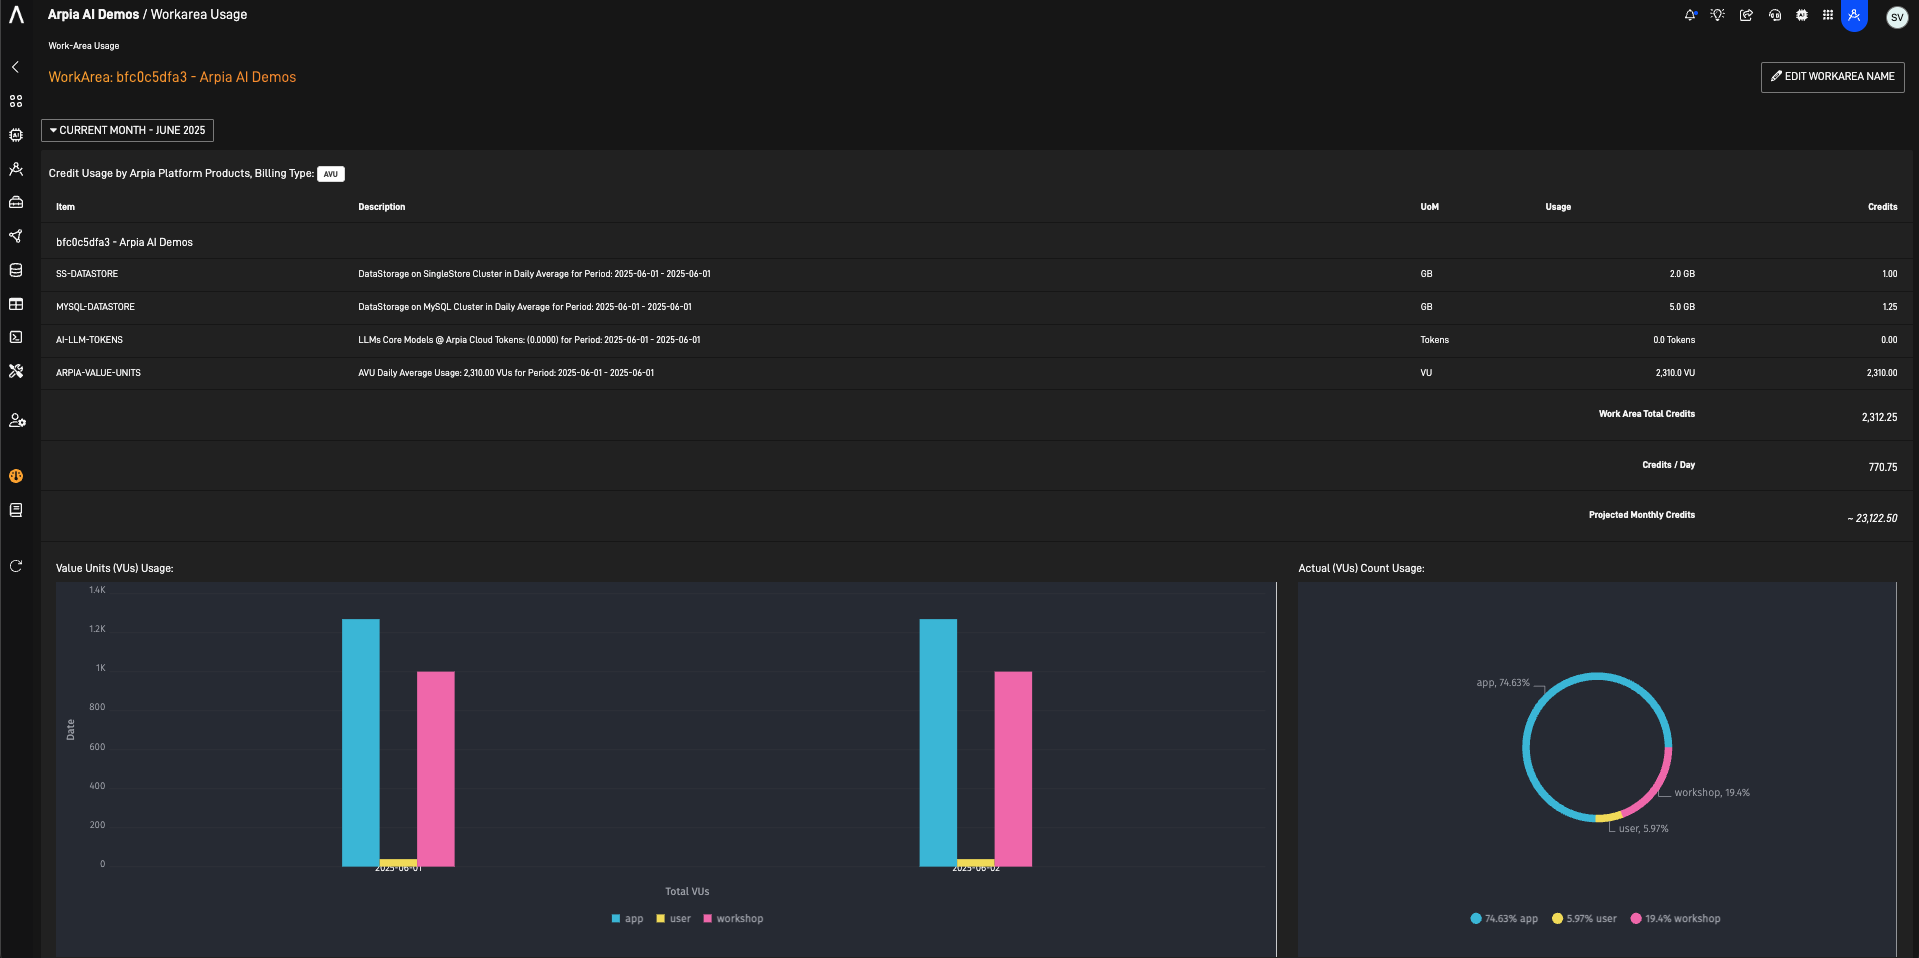1919x958 pixels.
Task: Open the four-circles apps icon in sidebar
Action: (16, 101)
